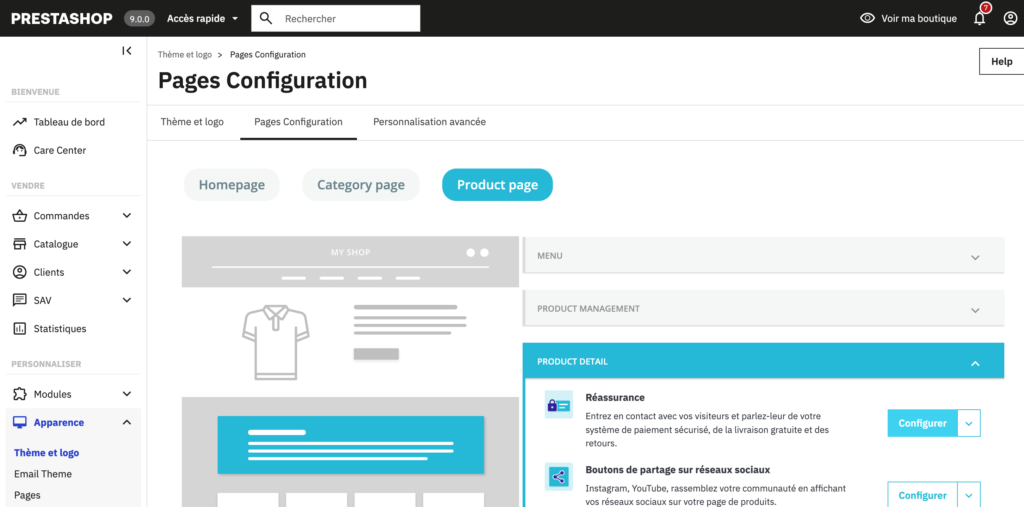Select the Product page pill
The image size is (1024, 507).
[497, 185]
